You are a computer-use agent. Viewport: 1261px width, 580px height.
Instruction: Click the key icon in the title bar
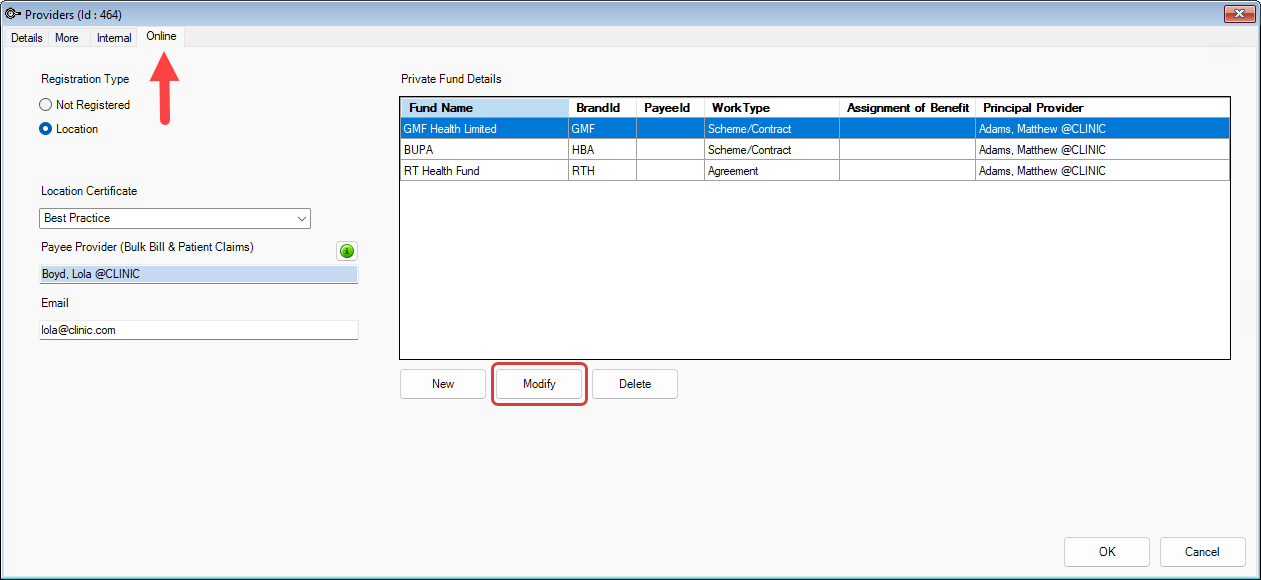point(13,13)
